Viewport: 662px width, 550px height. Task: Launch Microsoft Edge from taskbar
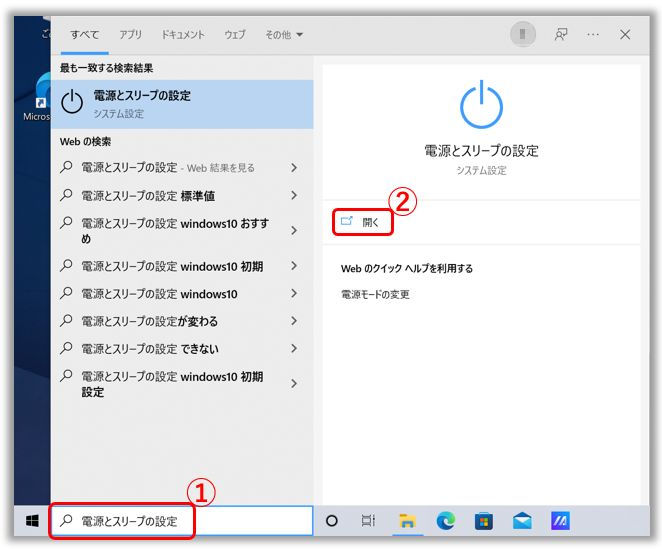tap(445, 521)
